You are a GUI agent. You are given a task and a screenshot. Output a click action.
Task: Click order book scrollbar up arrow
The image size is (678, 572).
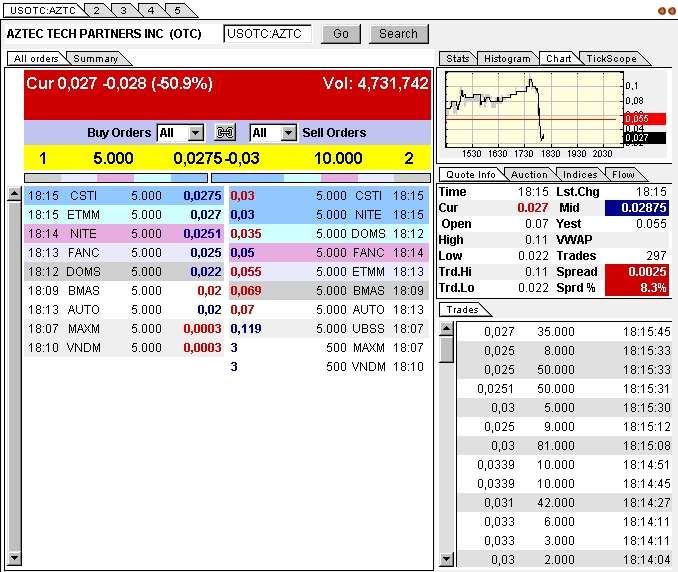point(14,194)
